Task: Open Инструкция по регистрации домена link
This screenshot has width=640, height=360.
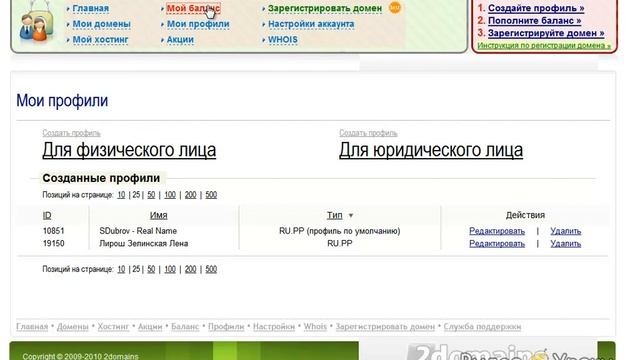Action: pos(544,45)
